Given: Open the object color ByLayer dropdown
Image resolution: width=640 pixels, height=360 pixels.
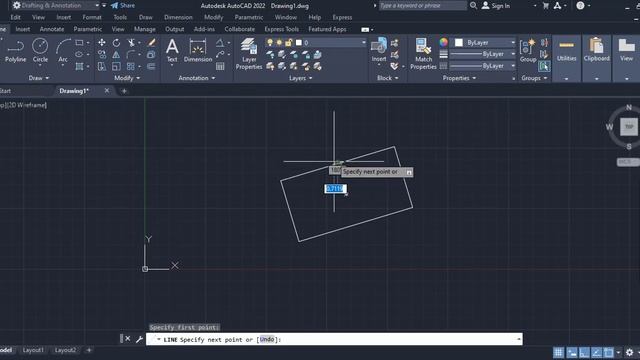Looking at the screenshot, I should tap(513, 42).
